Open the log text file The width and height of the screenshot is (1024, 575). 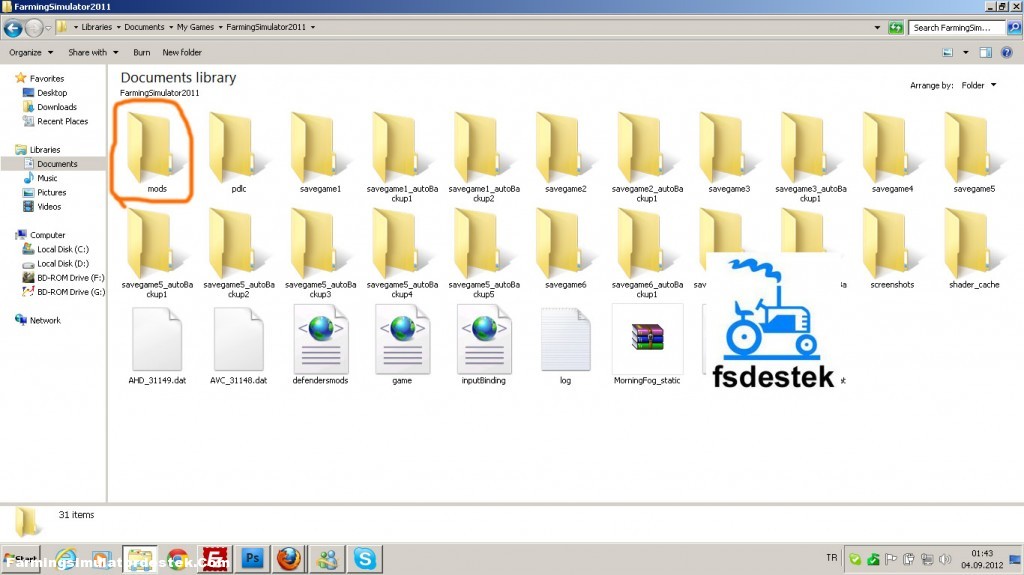click(x=565, y=338)
